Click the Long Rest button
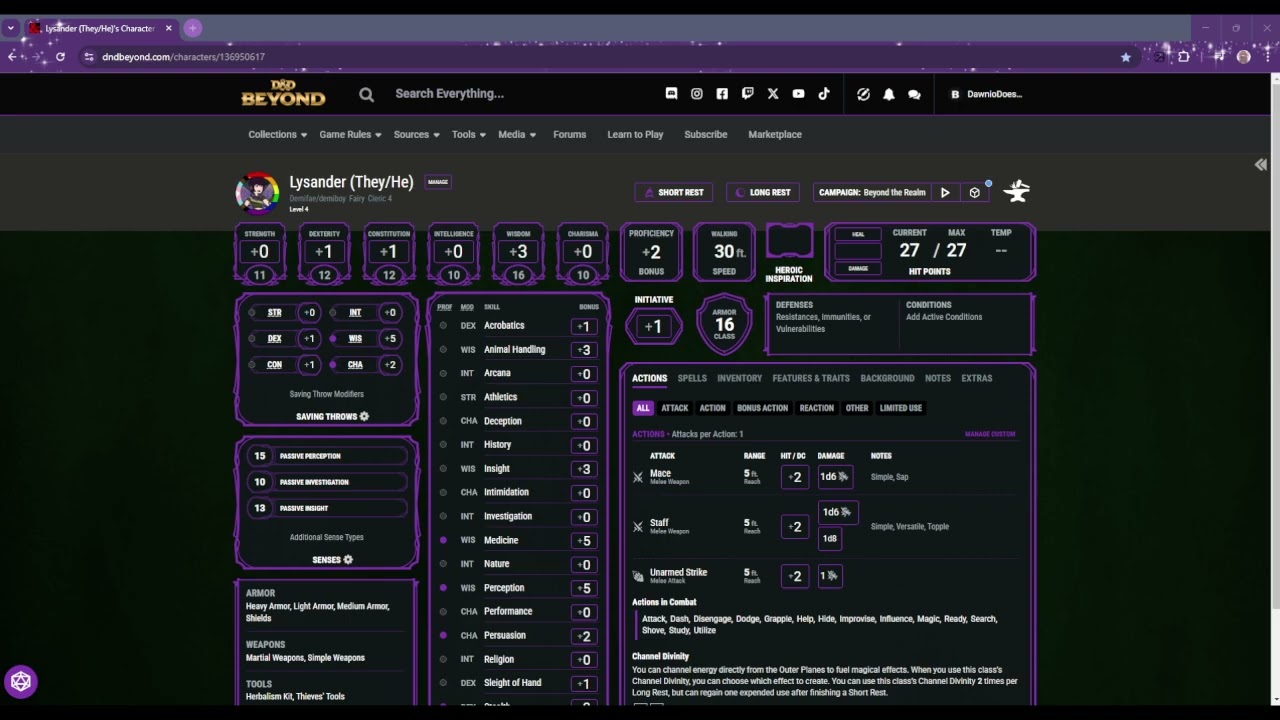Screen dimensions: 1280x720 tap(763, 192)
